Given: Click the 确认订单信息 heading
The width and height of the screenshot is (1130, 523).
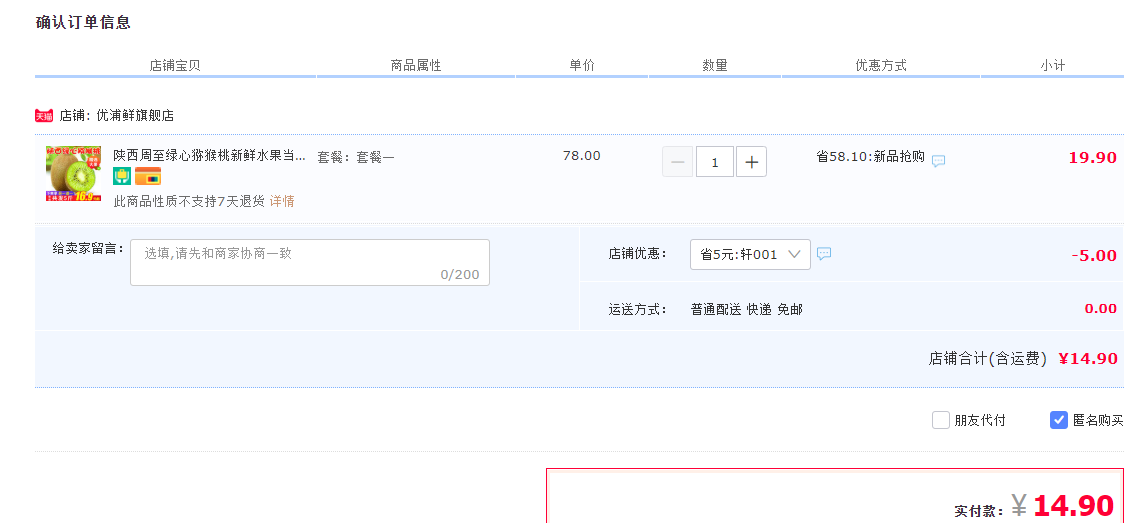Looking at the screenshot, I should [x=83, y=22].
